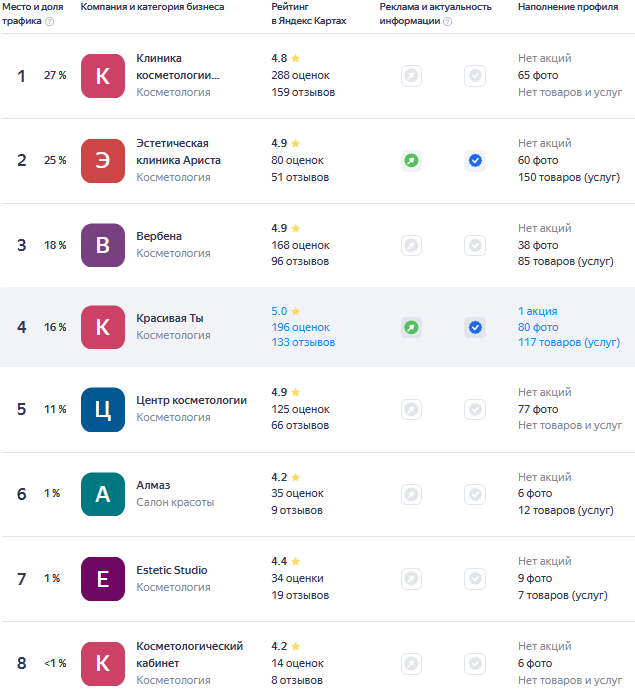Click the verified checkmark icon for Клиника косметологии
Viewport: 635px width, 700px height.
tap(475, 76)
